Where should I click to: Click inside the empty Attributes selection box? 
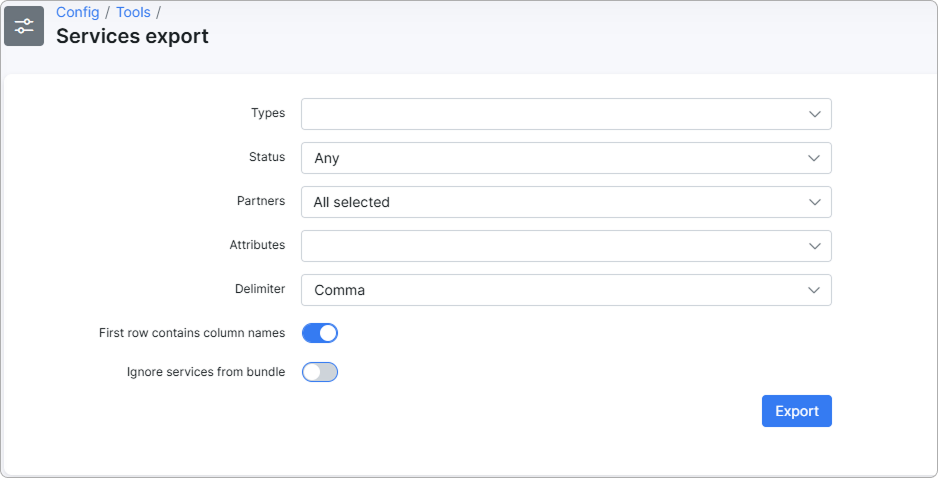[x=550, y=246]
